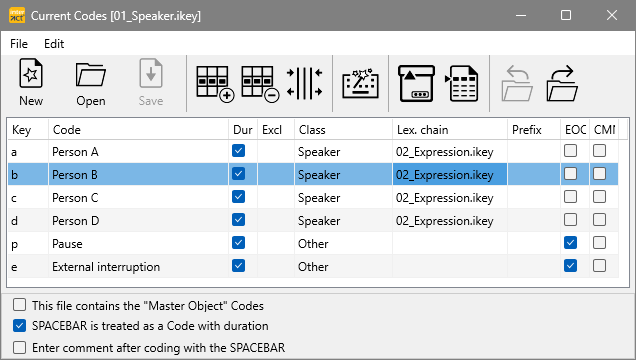This screenshot has width=636, height=360.
Task: Enable CMI checkbox for Pause row
Action: [x=599, y=243]
